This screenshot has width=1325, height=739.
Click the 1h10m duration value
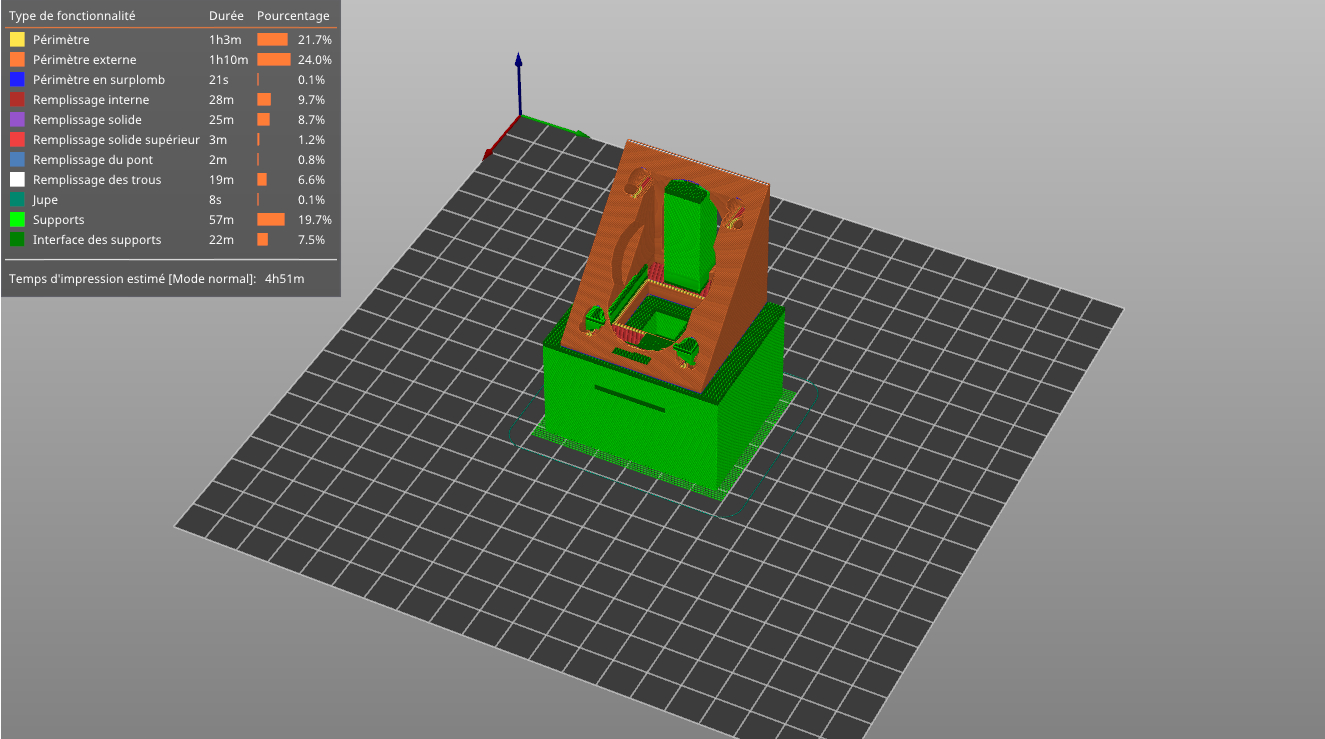click(x=228, y=60)
